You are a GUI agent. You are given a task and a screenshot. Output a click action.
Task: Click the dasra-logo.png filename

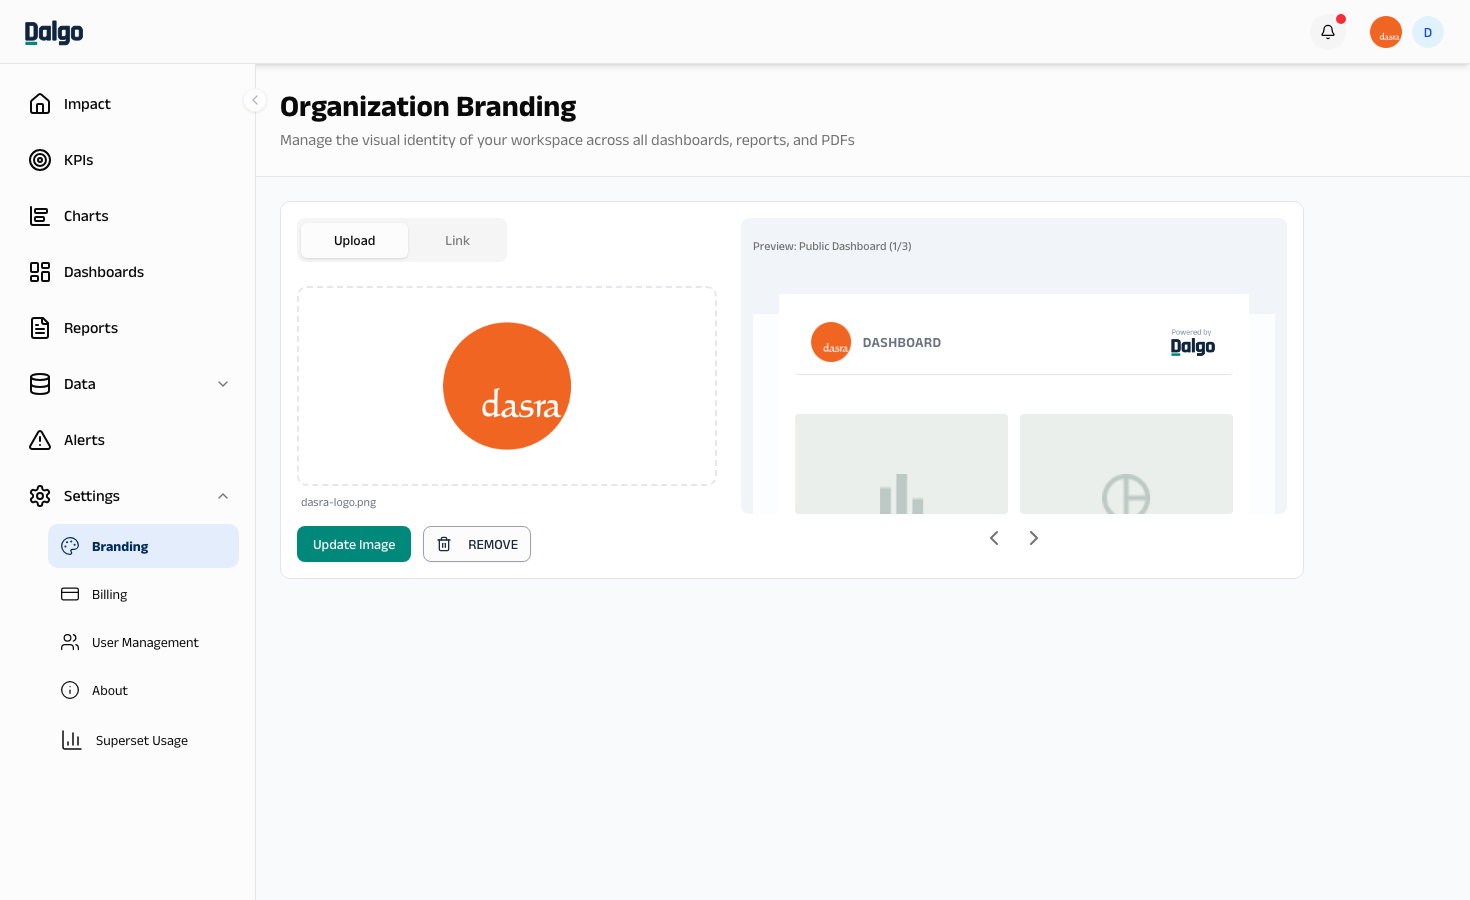pyautogui.click(x=339, y=502)
